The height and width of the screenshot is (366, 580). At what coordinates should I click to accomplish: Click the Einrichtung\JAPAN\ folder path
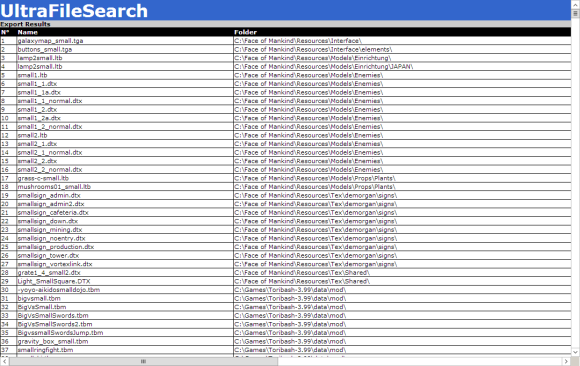point(324,67)
